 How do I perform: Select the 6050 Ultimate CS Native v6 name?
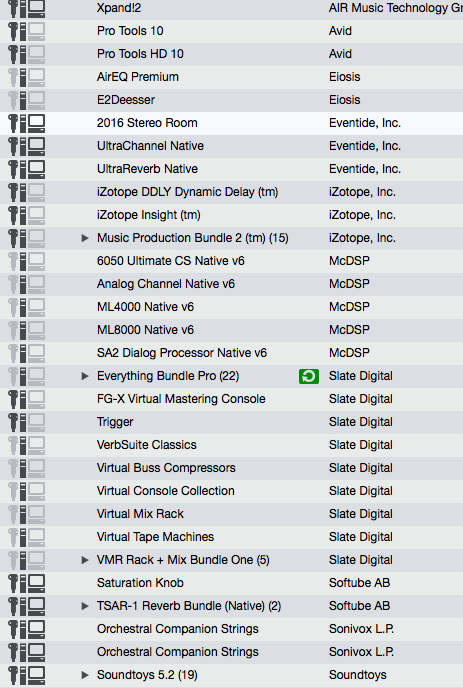coord(170,261)
